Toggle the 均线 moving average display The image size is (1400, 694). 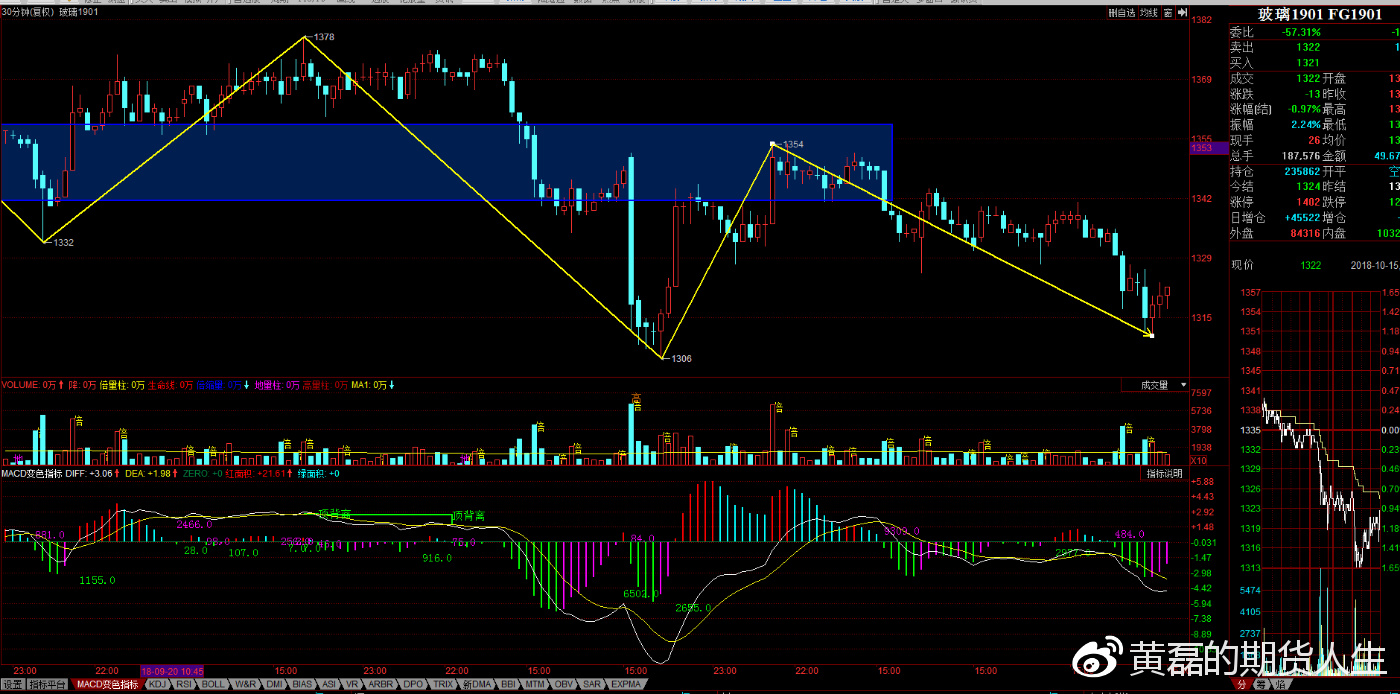[x=1151, y=13]
